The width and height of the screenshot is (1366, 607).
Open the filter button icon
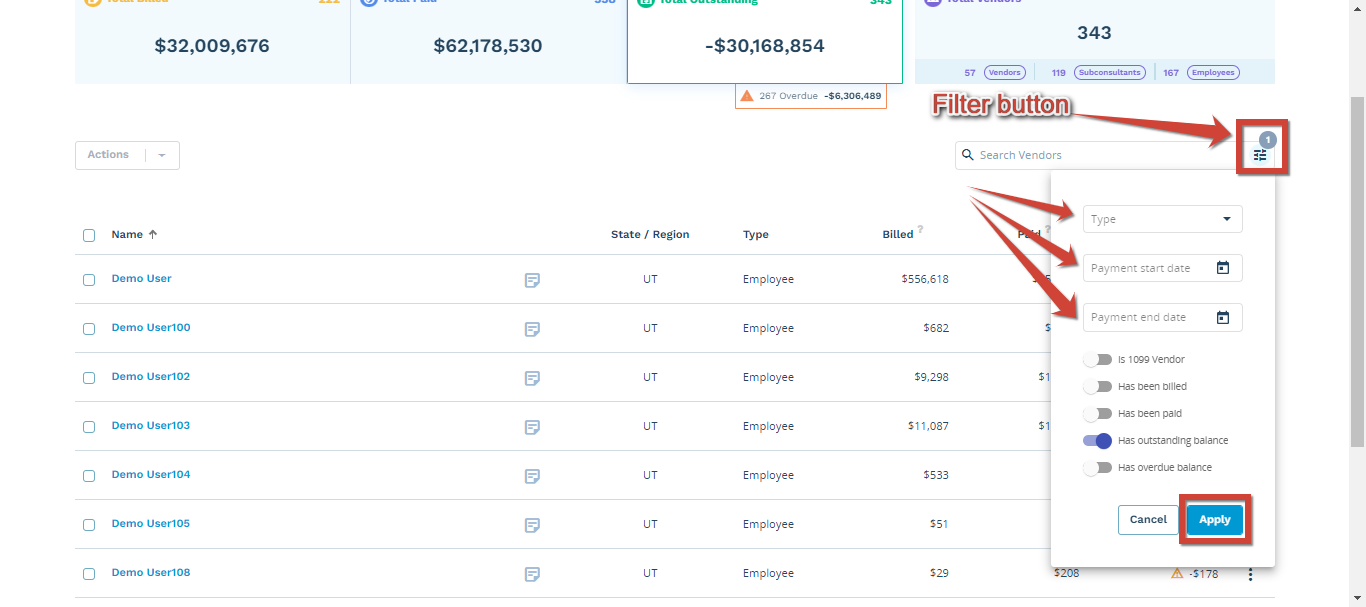pyautogui.click(x=1260, y=155)
